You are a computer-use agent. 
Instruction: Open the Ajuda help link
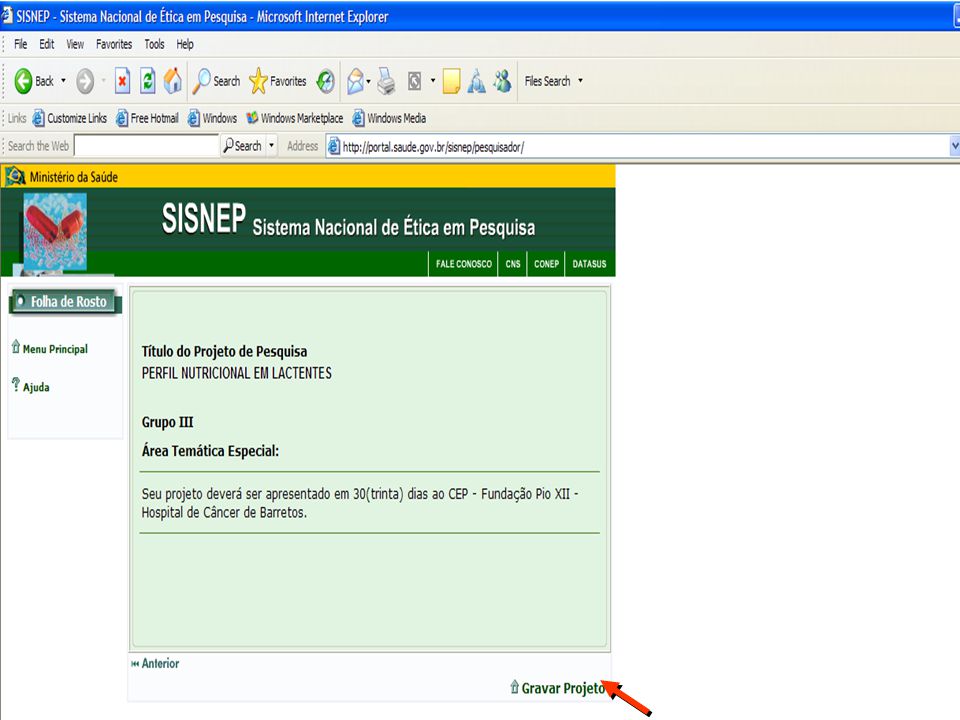click(x=36, y=387)
